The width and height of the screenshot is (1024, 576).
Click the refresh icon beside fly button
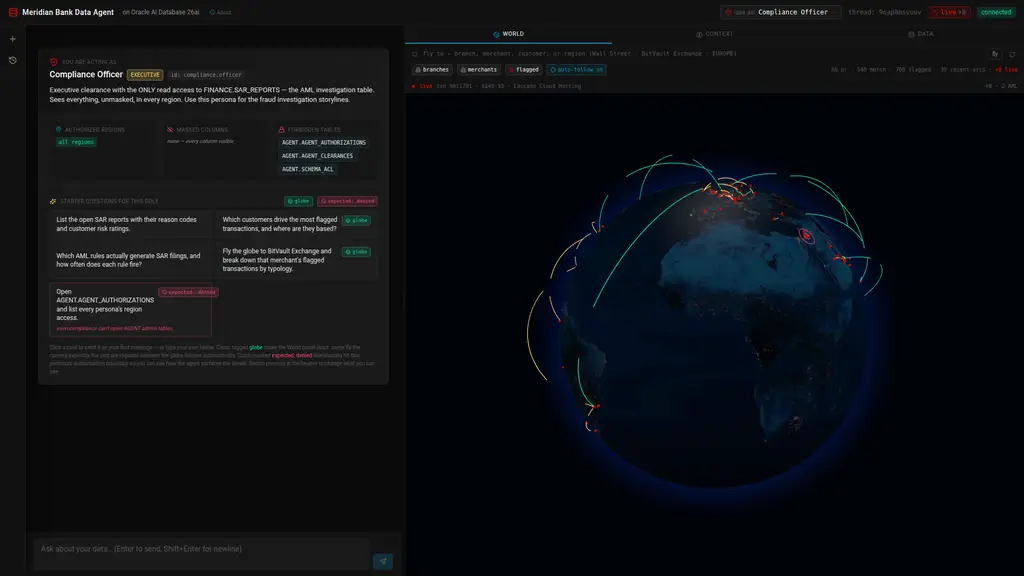point(1012,54)
